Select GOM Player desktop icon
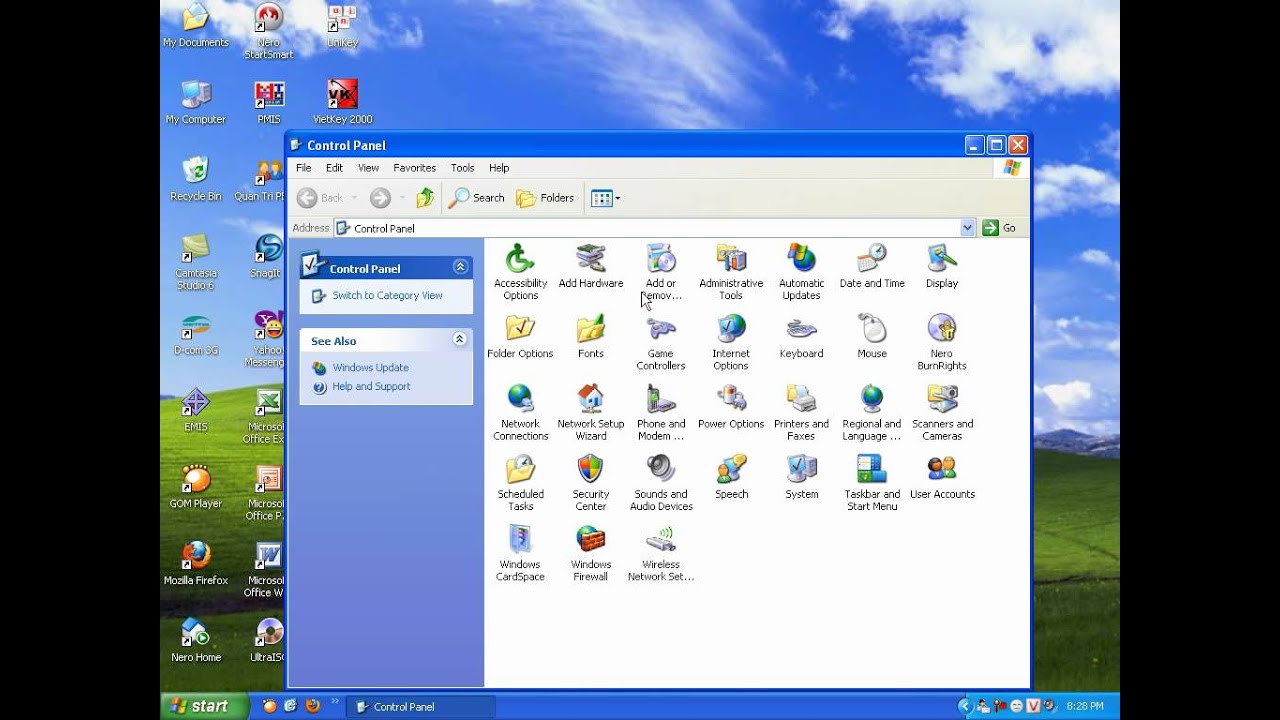The image size is (1280, 720). click(x=196, y=488)
